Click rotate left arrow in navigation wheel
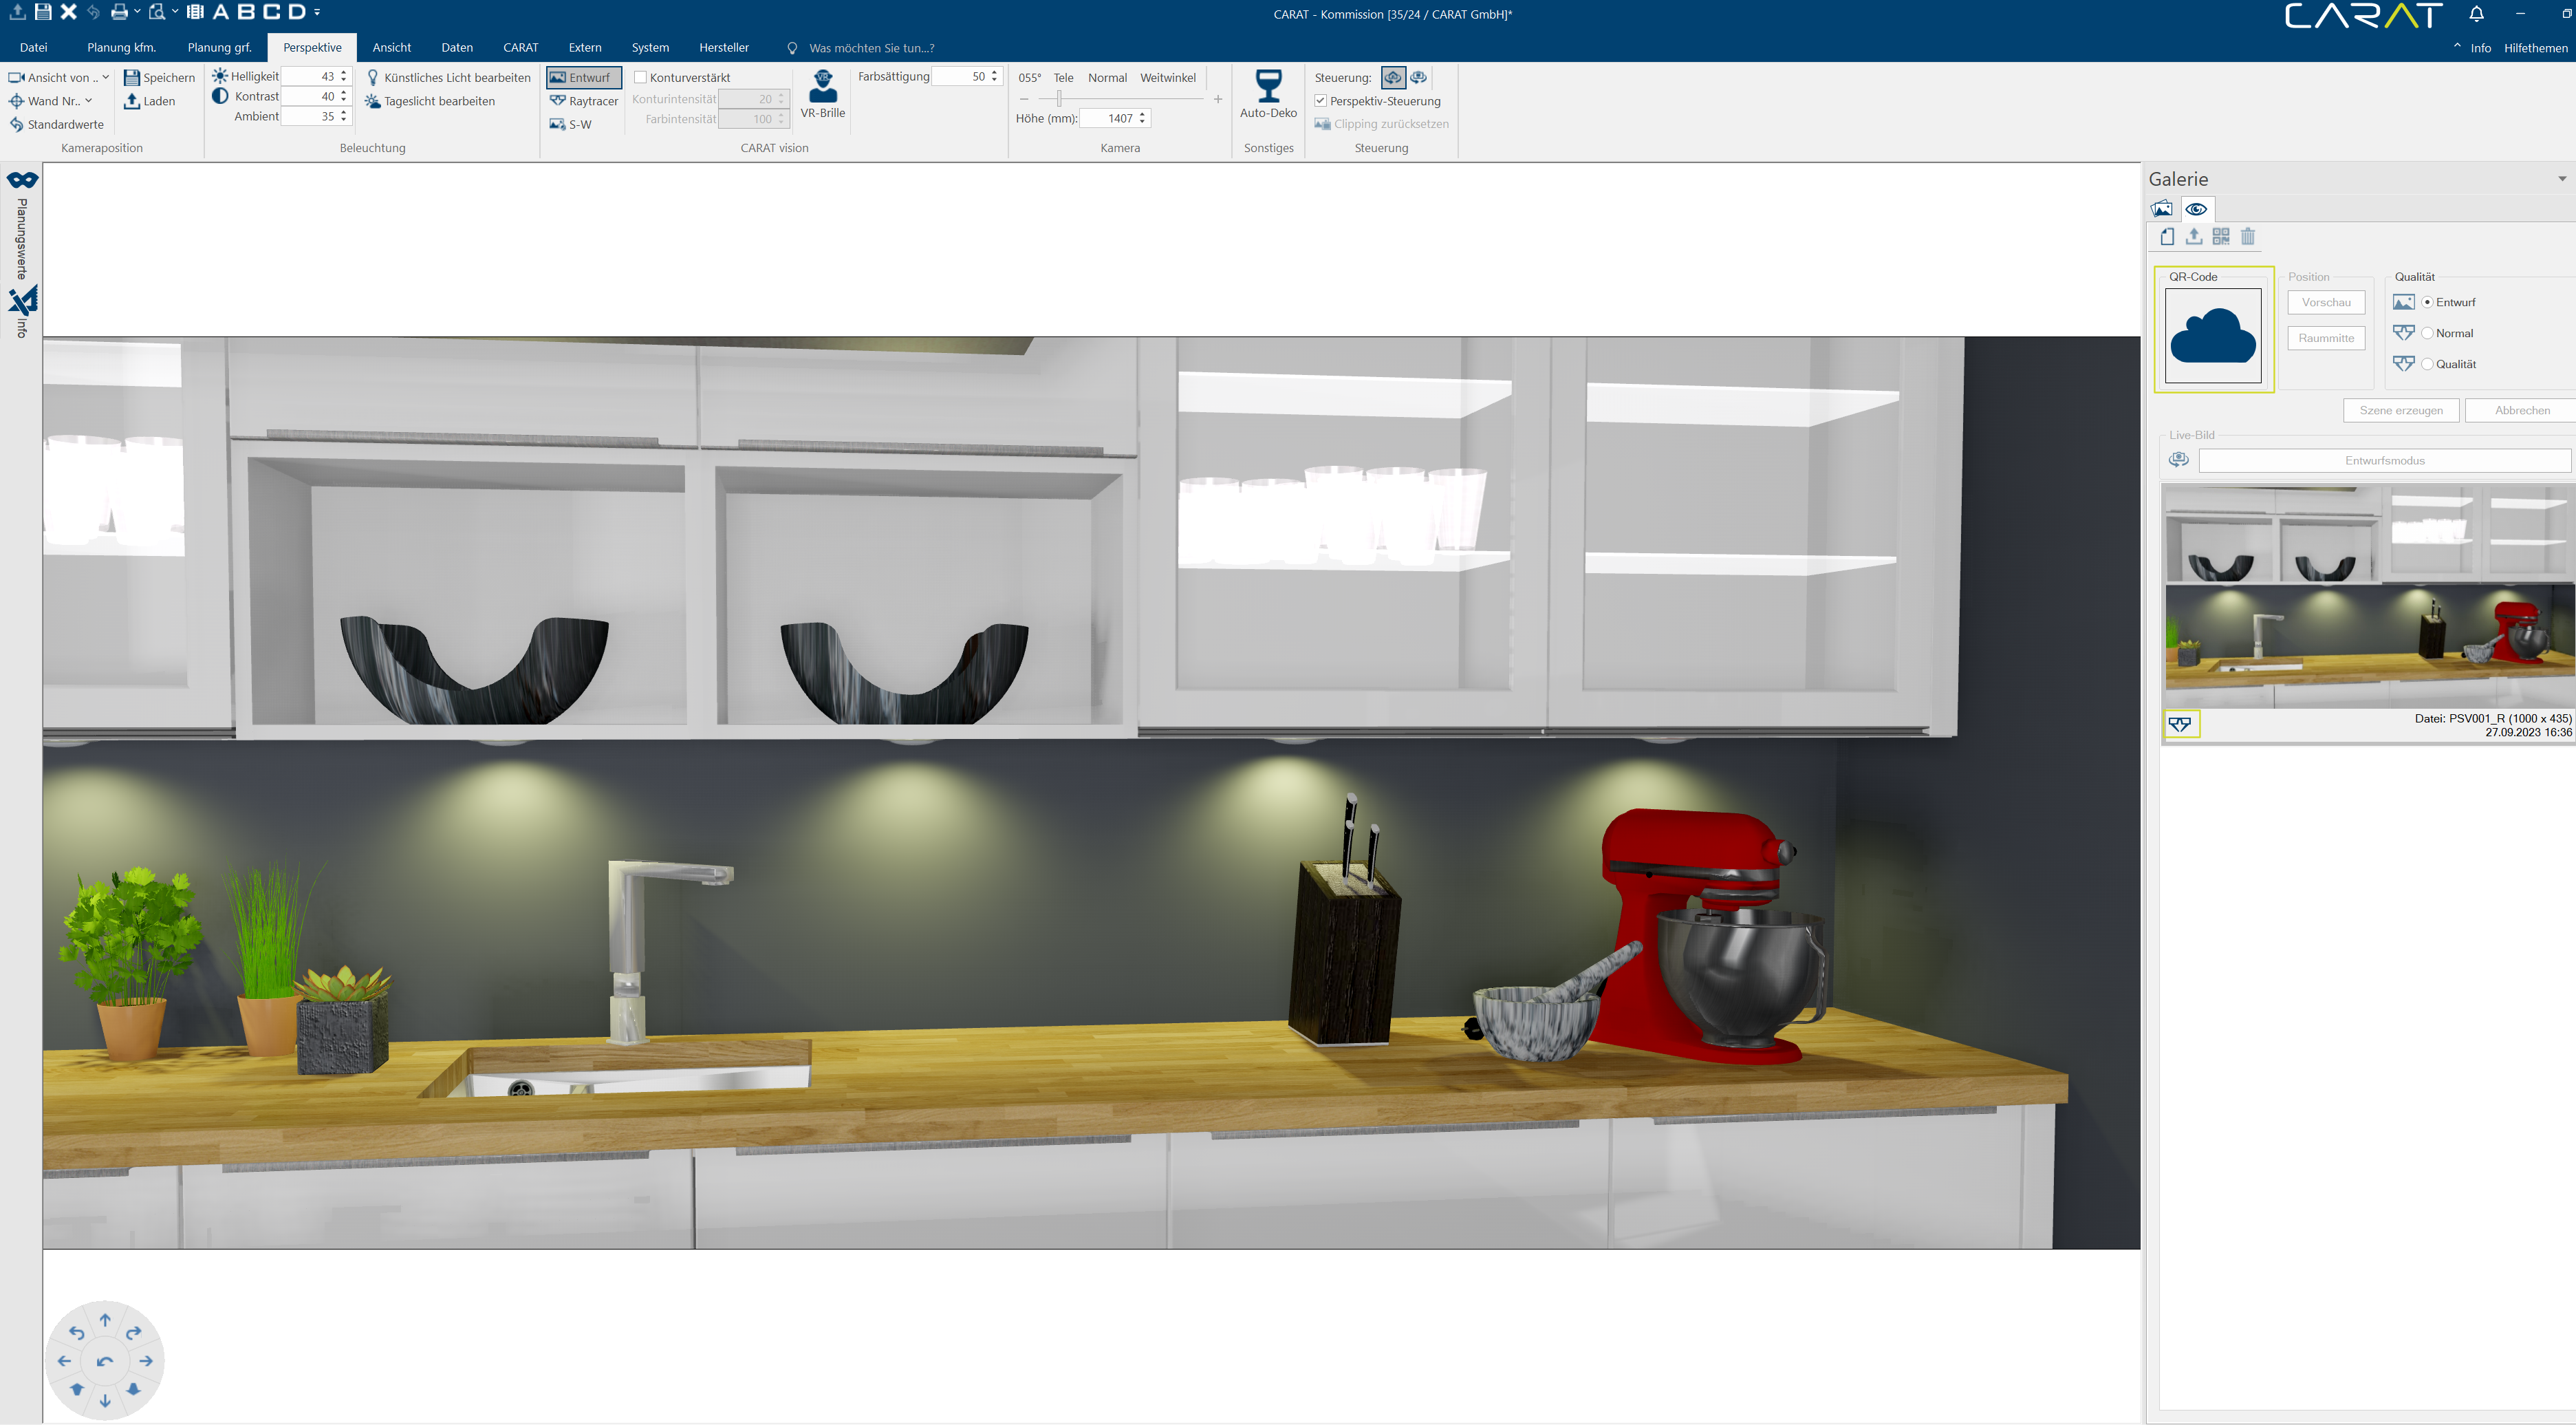The image size is (2576, 1425). tap(77, 1332)
